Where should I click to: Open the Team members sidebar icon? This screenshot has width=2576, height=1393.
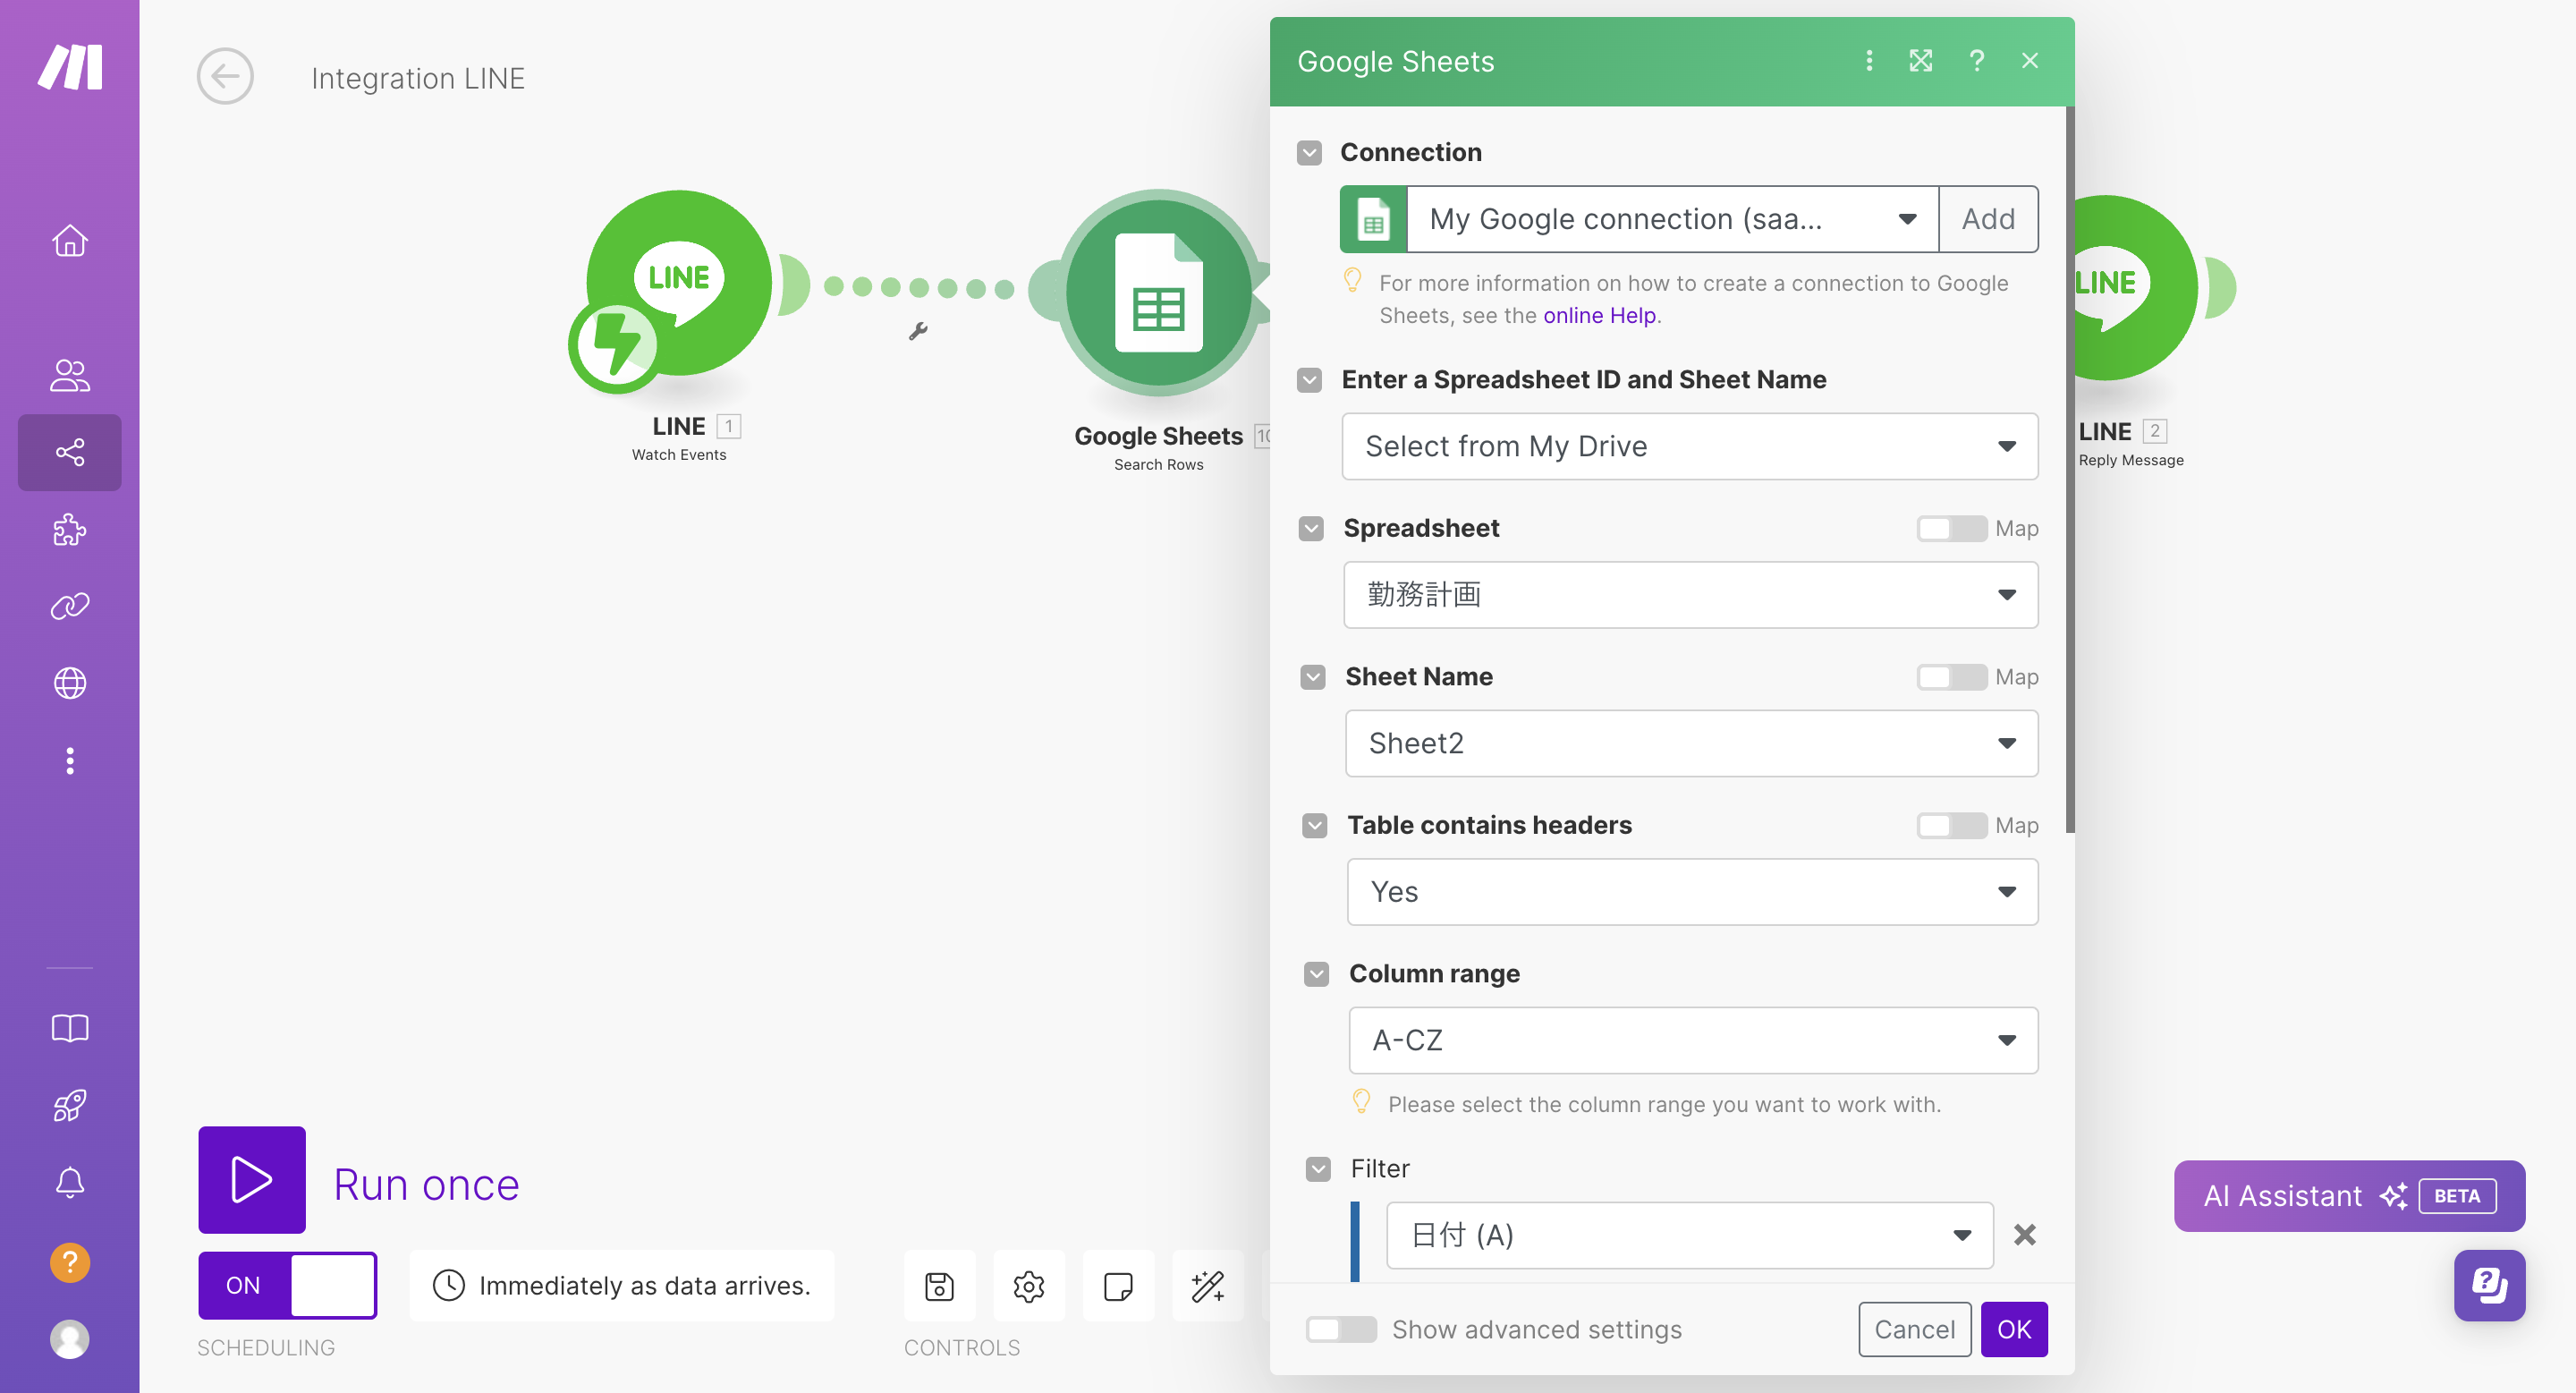click(x=69, y=375)
